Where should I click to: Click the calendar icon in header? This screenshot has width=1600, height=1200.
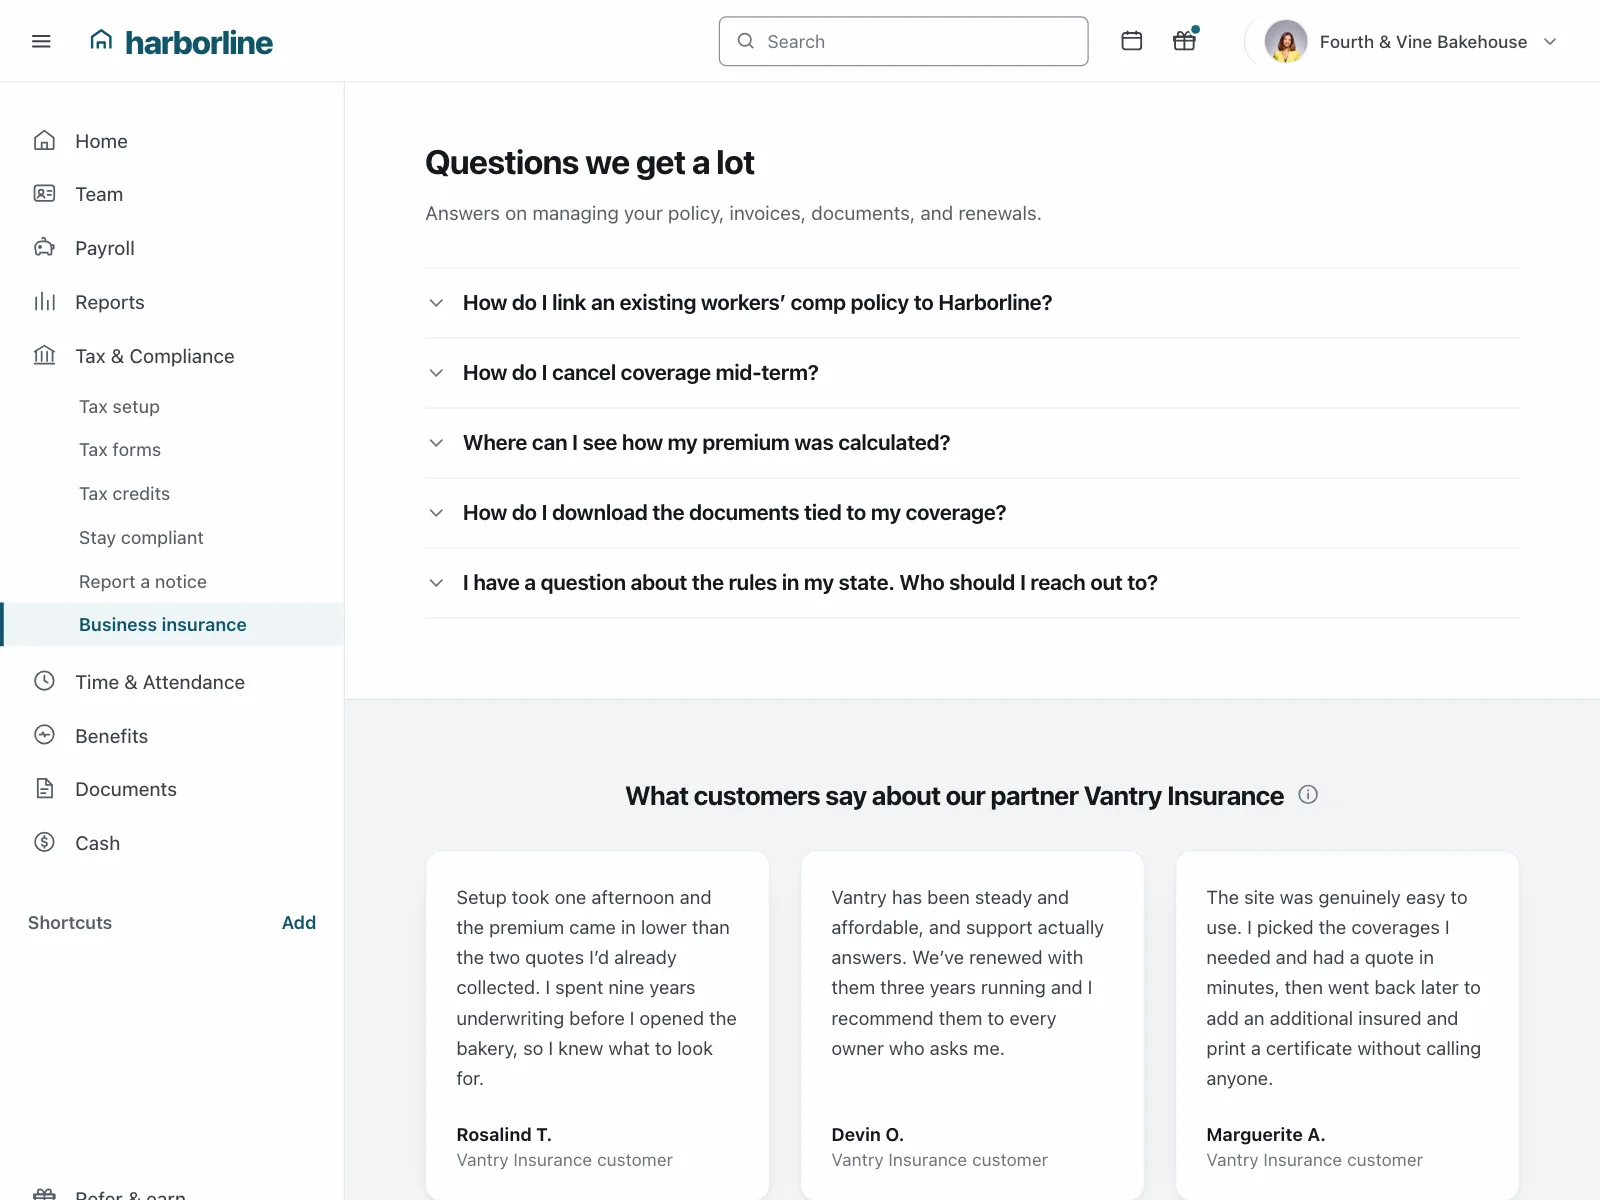point(1132,41)
